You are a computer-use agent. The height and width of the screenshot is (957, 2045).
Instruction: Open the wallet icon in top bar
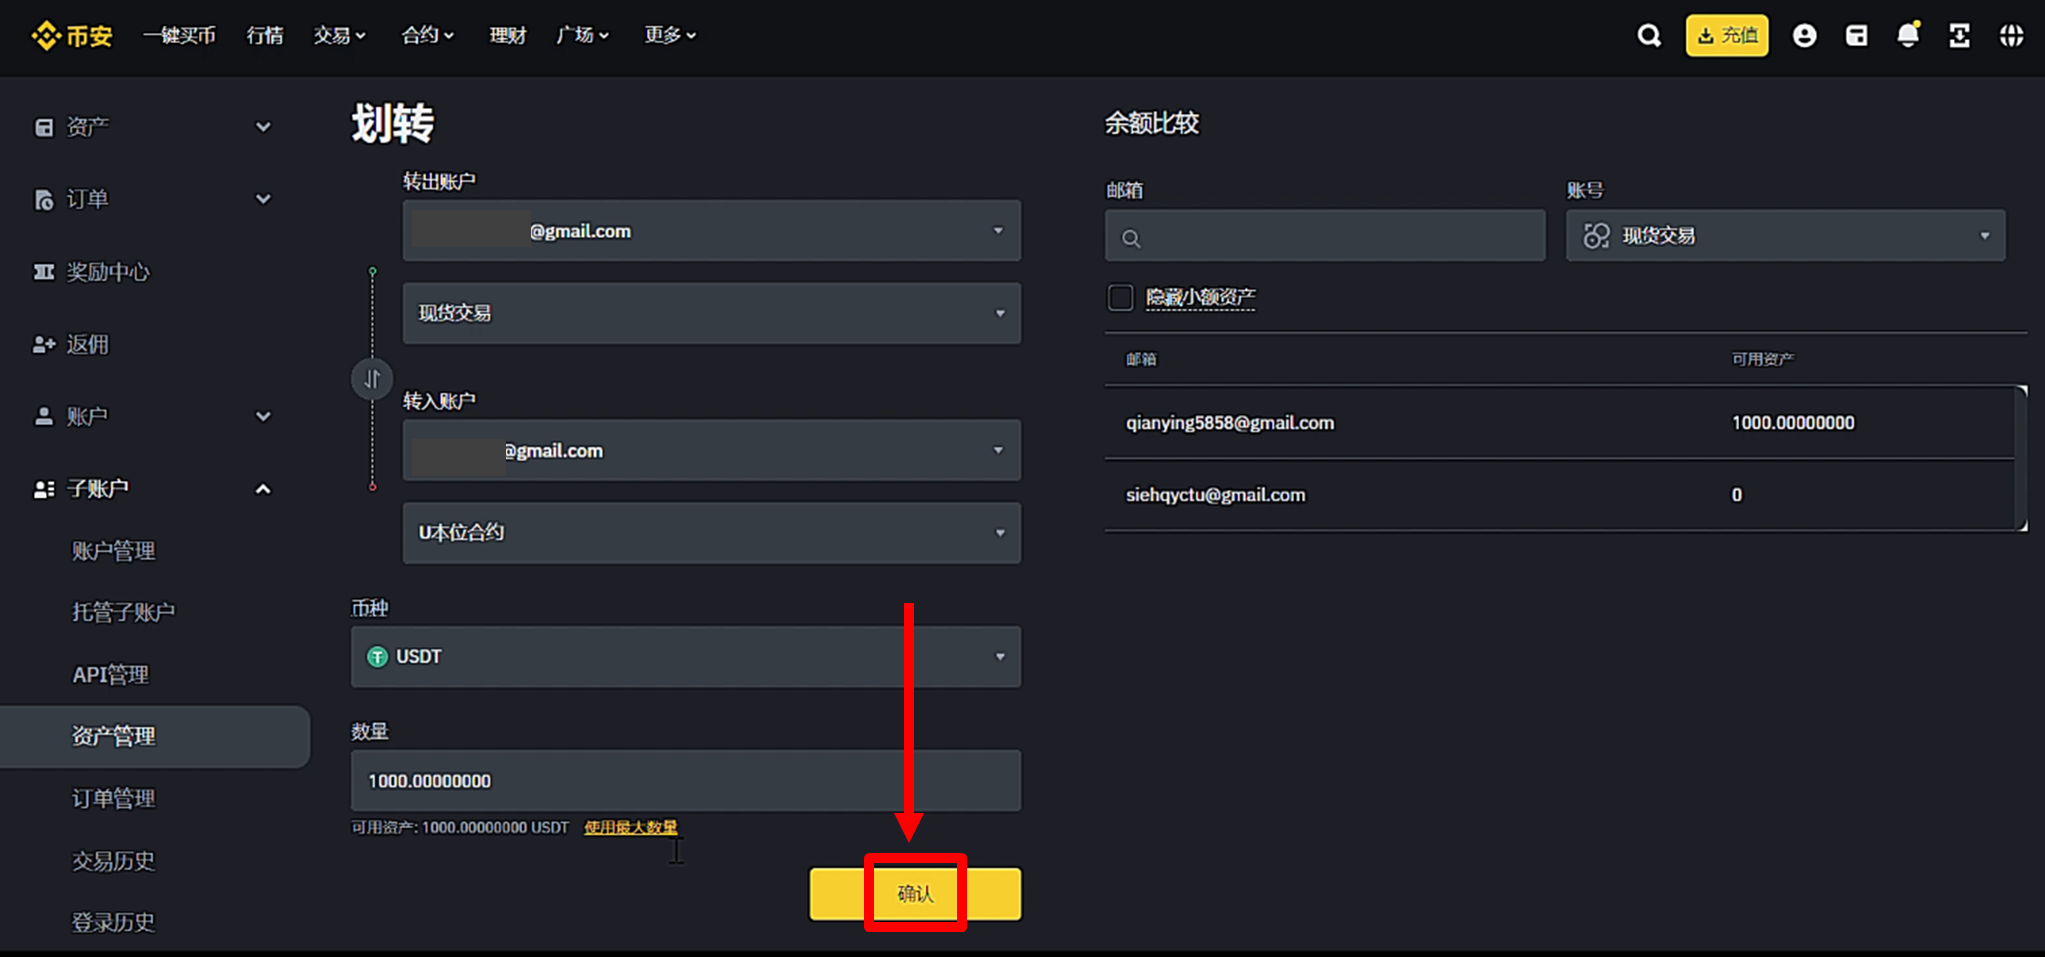tap(1856, 36)
